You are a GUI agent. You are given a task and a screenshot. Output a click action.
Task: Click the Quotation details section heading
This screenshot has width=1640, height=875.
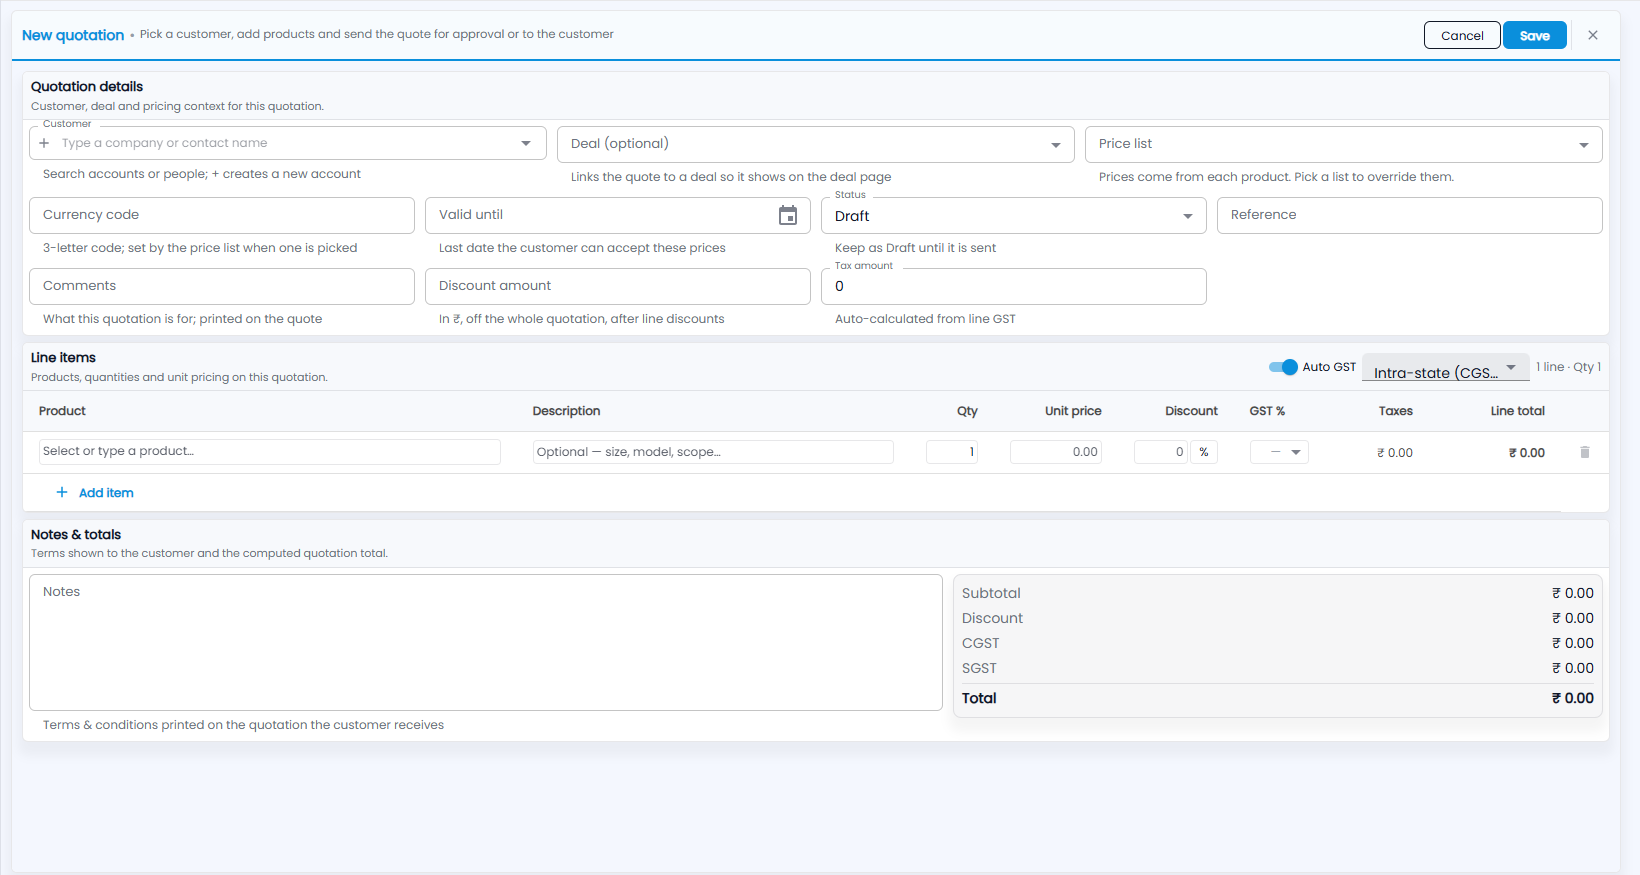coord(87,87)
